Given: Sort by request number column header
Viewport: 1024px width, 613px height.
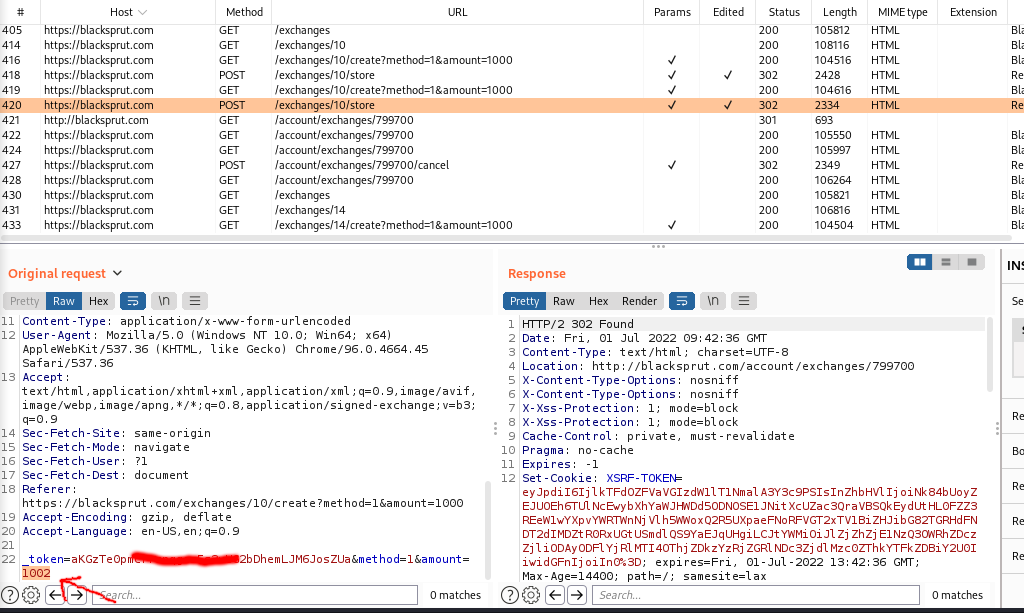Looking at the screenshot, I should click(20, 12).
